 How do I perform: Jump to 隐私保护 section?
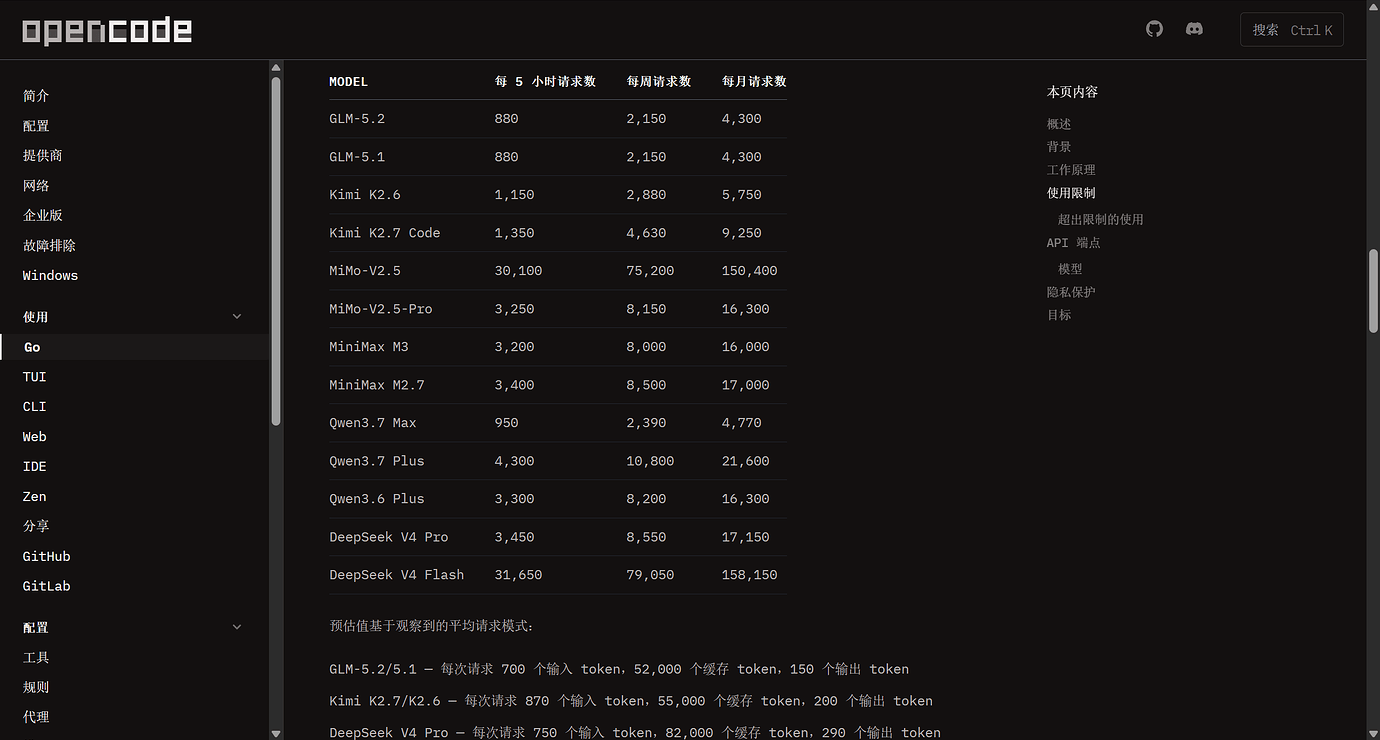(x=1071, y=292)
